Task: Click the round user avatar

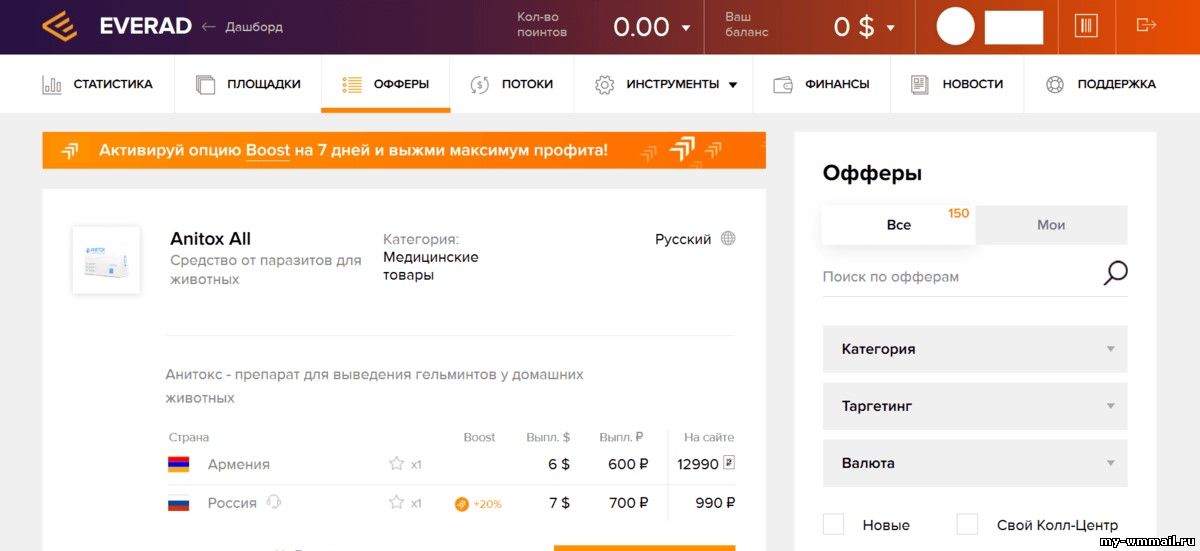Action: (955, 26)
